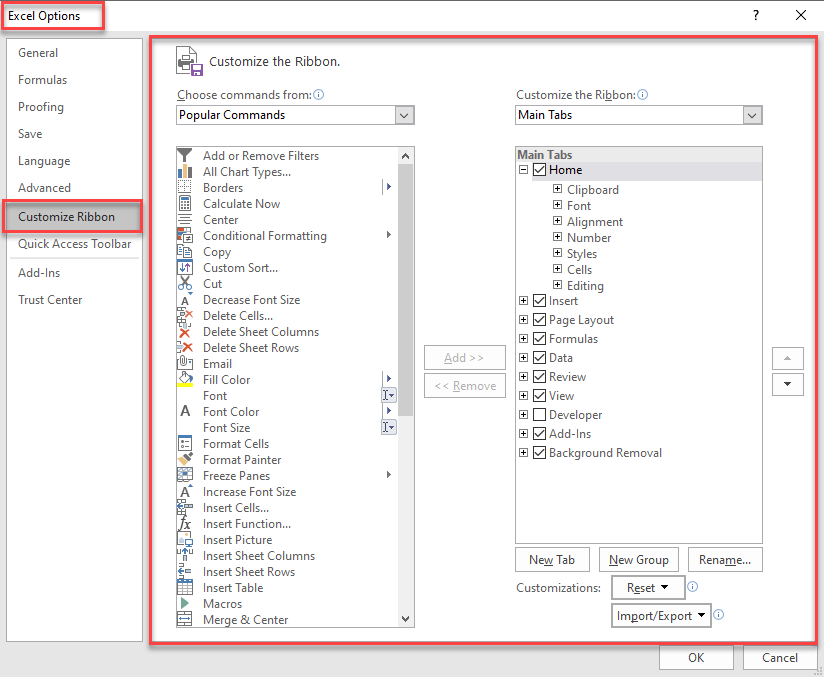Screen dimensions: 824x677
Task: Click the Delete Sheet Columns icon
Action: point(184,332)
